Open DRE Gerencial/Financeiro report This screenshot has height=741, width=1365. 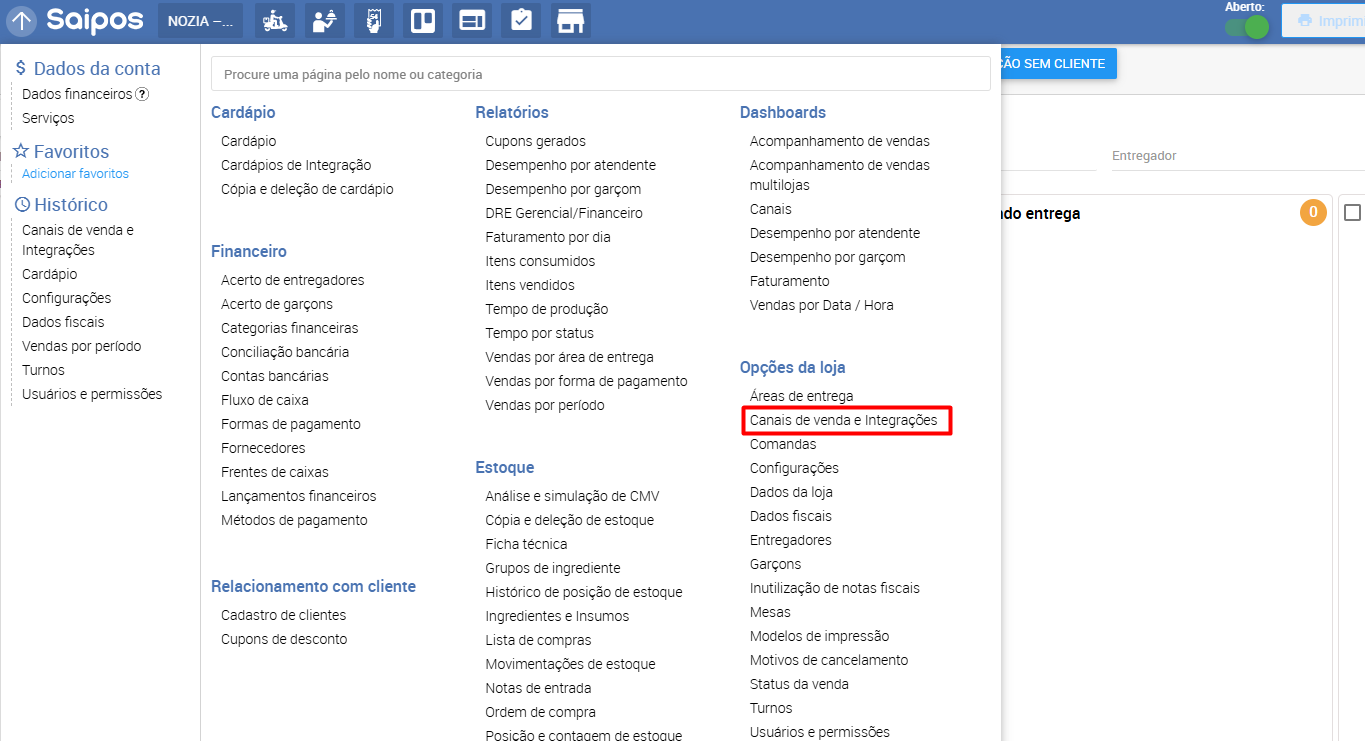(564, 213)
